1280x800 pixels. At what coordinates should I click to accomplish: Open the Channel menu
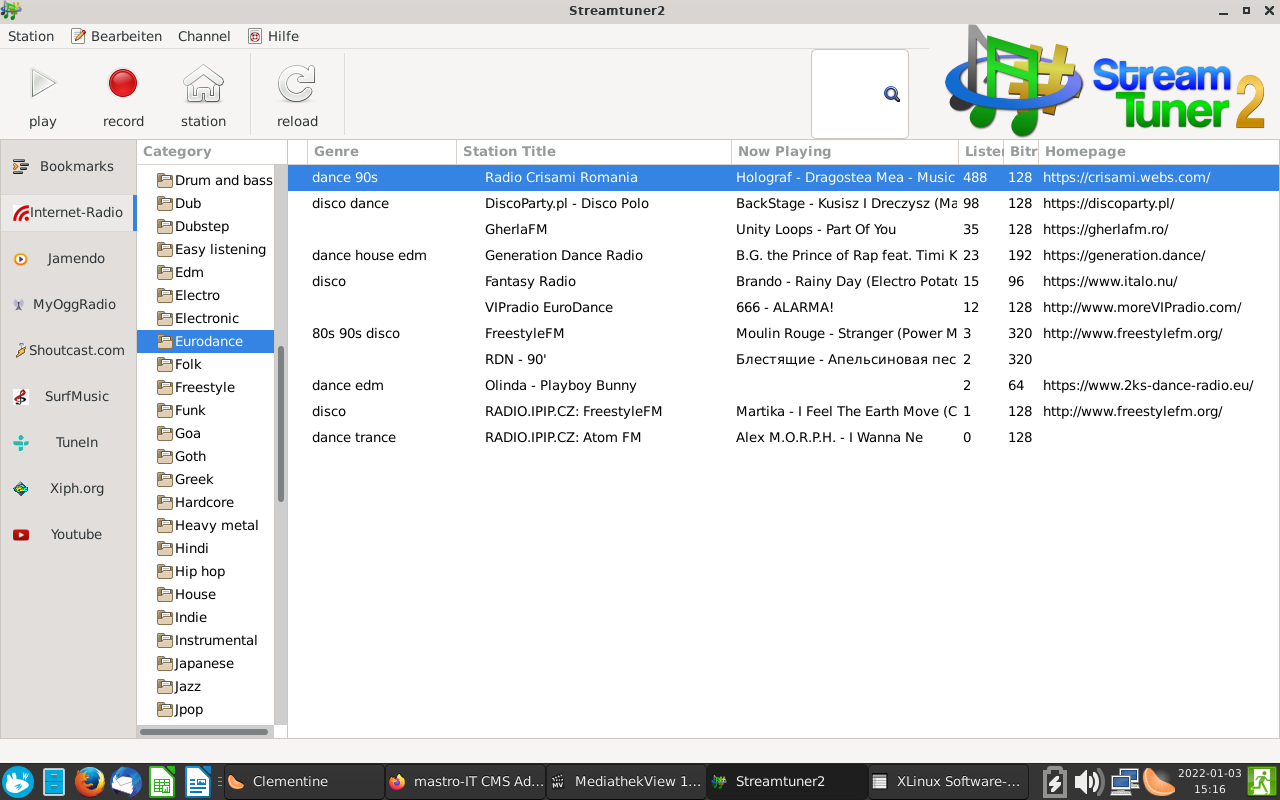pyautogui.click(x=204, y=36)
